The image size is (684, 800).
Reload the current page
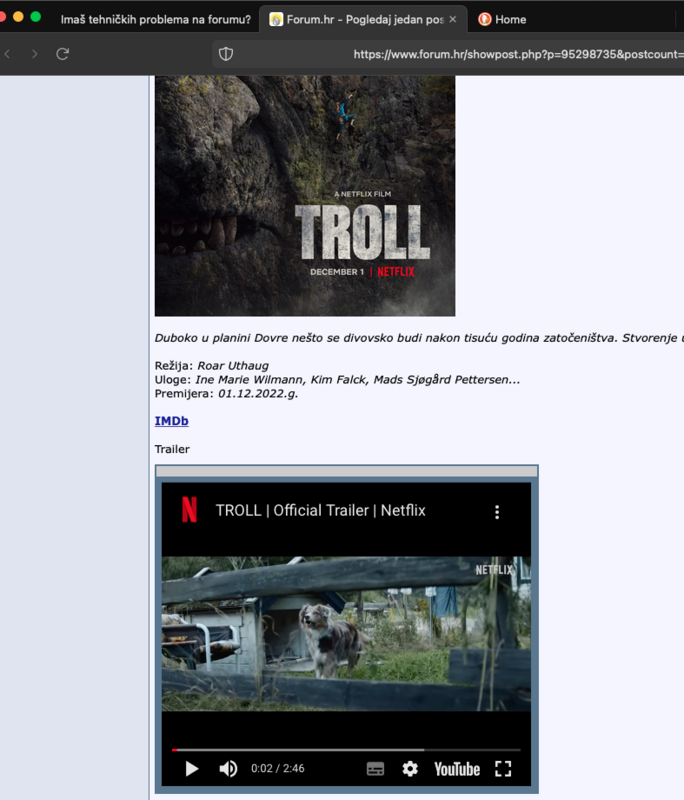(62, 54)
